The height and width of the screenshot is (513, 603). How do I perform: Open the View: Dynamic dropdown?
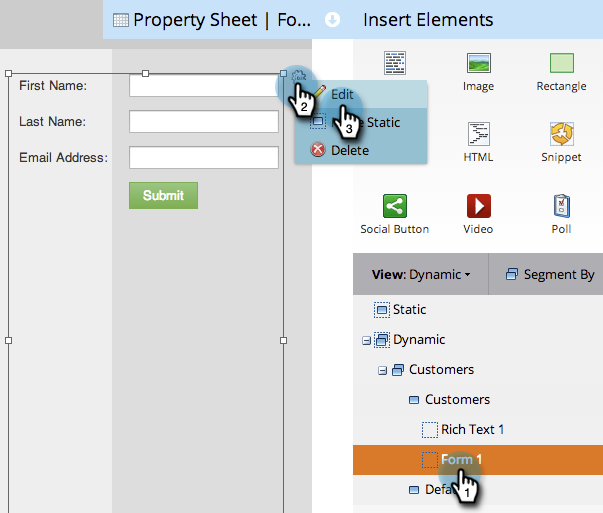tap(420, 274)
